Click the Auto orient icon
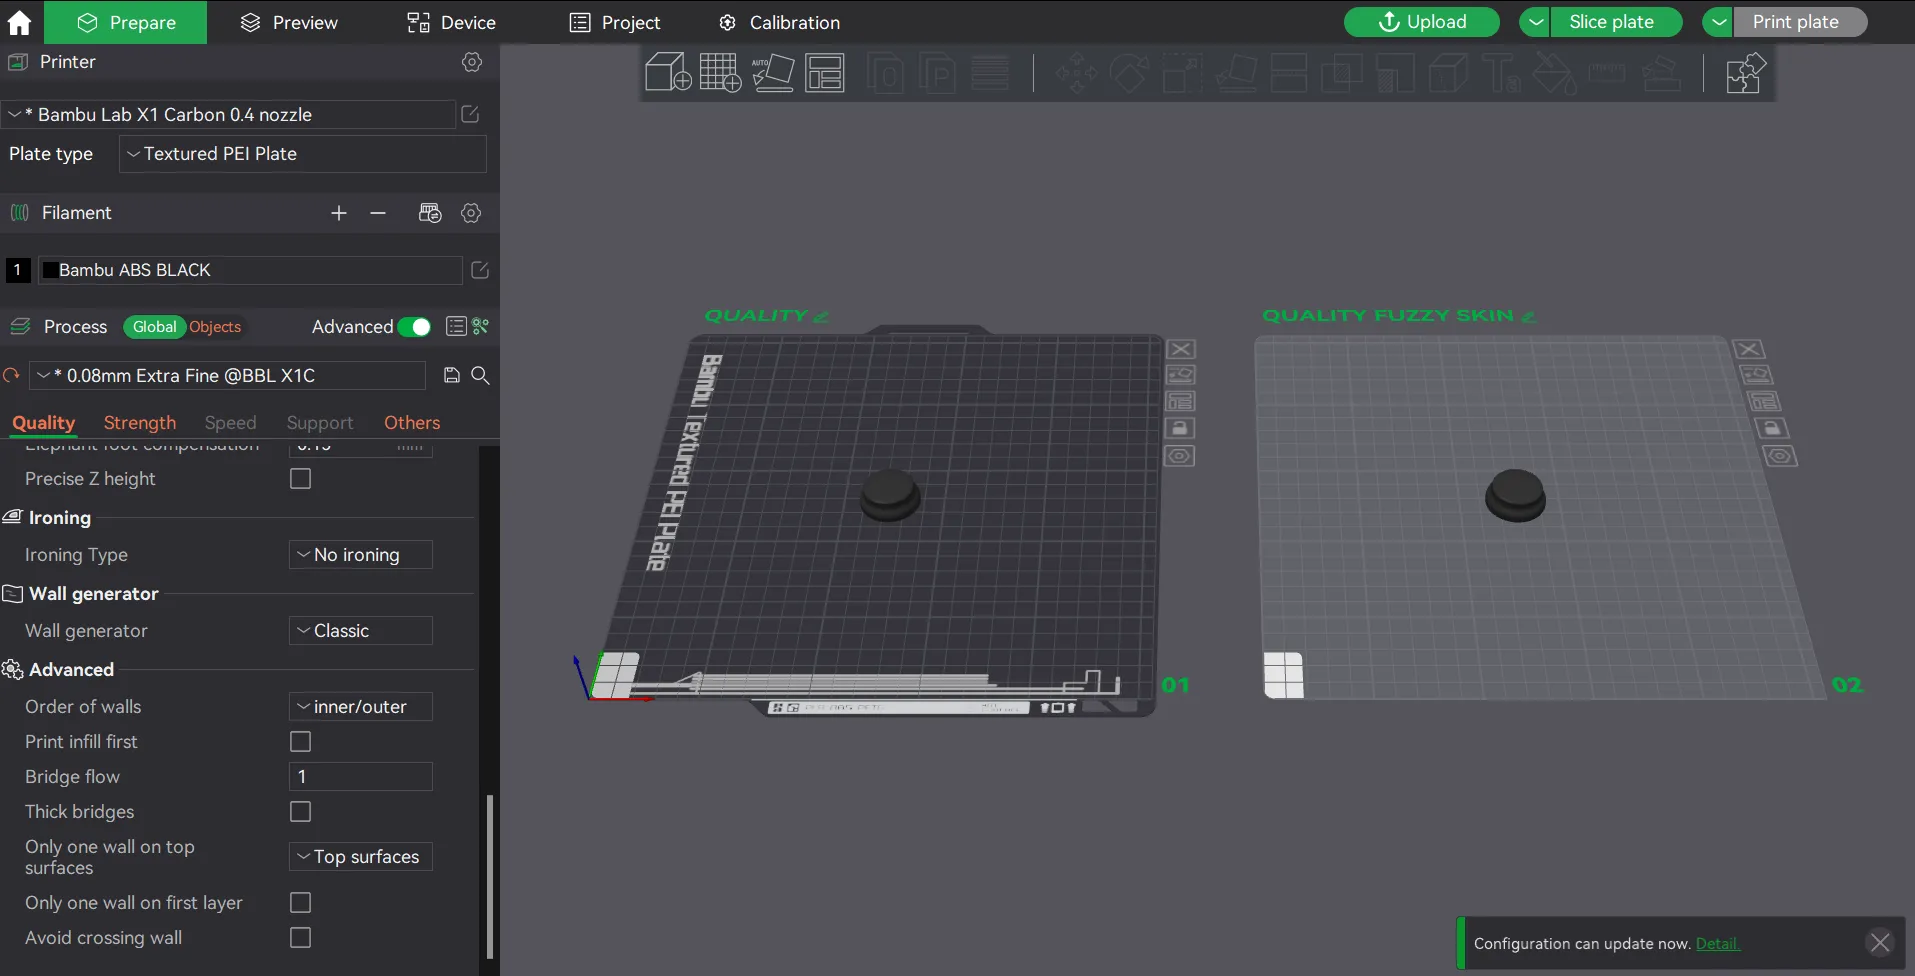Image resolution: width=1915 pixels, height=976 pixels. (772, 73)
